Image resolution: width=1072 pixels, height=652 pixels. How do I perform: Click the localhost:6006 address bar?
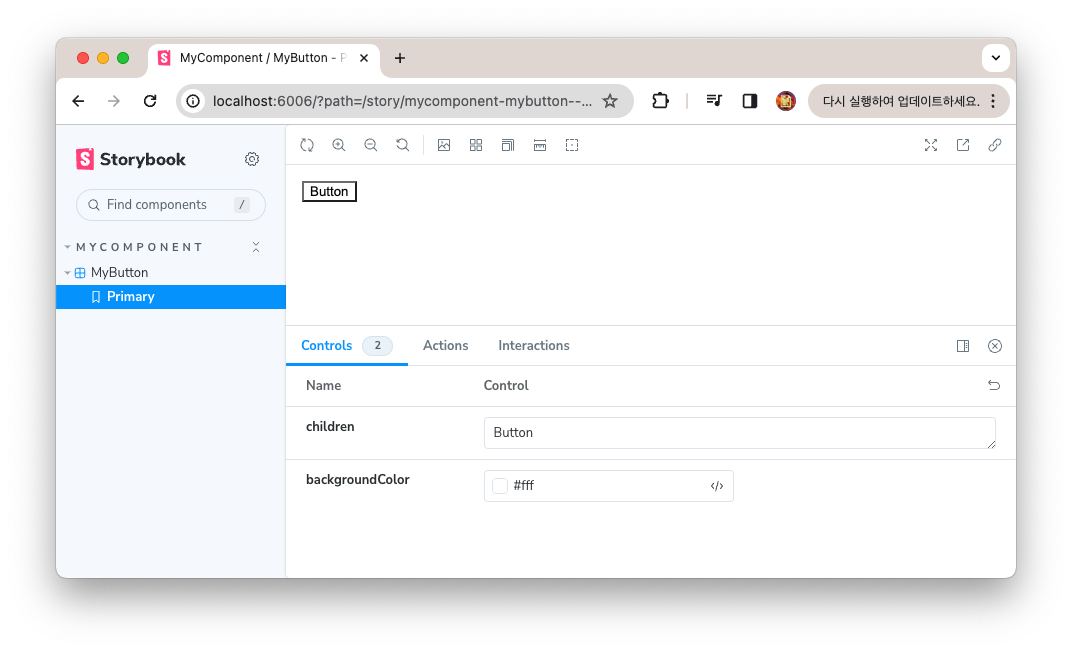[403, 101]
